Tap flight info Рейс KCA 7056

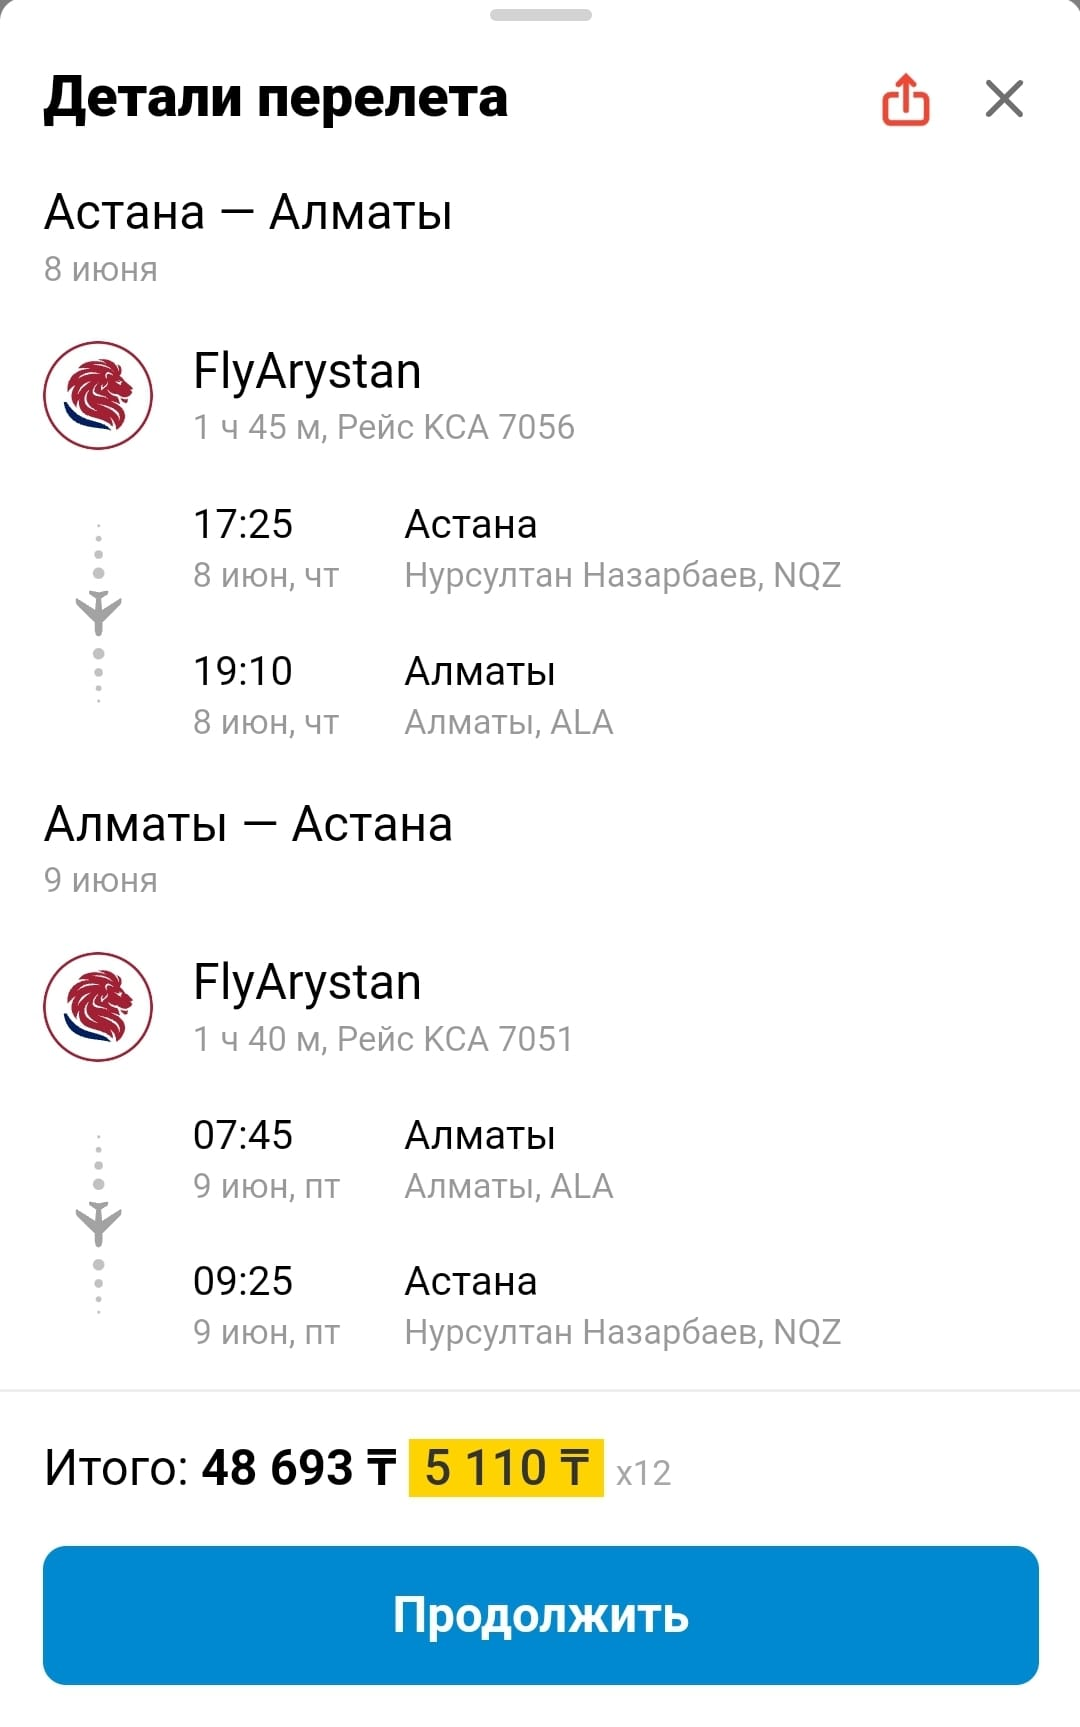[456, 428]
